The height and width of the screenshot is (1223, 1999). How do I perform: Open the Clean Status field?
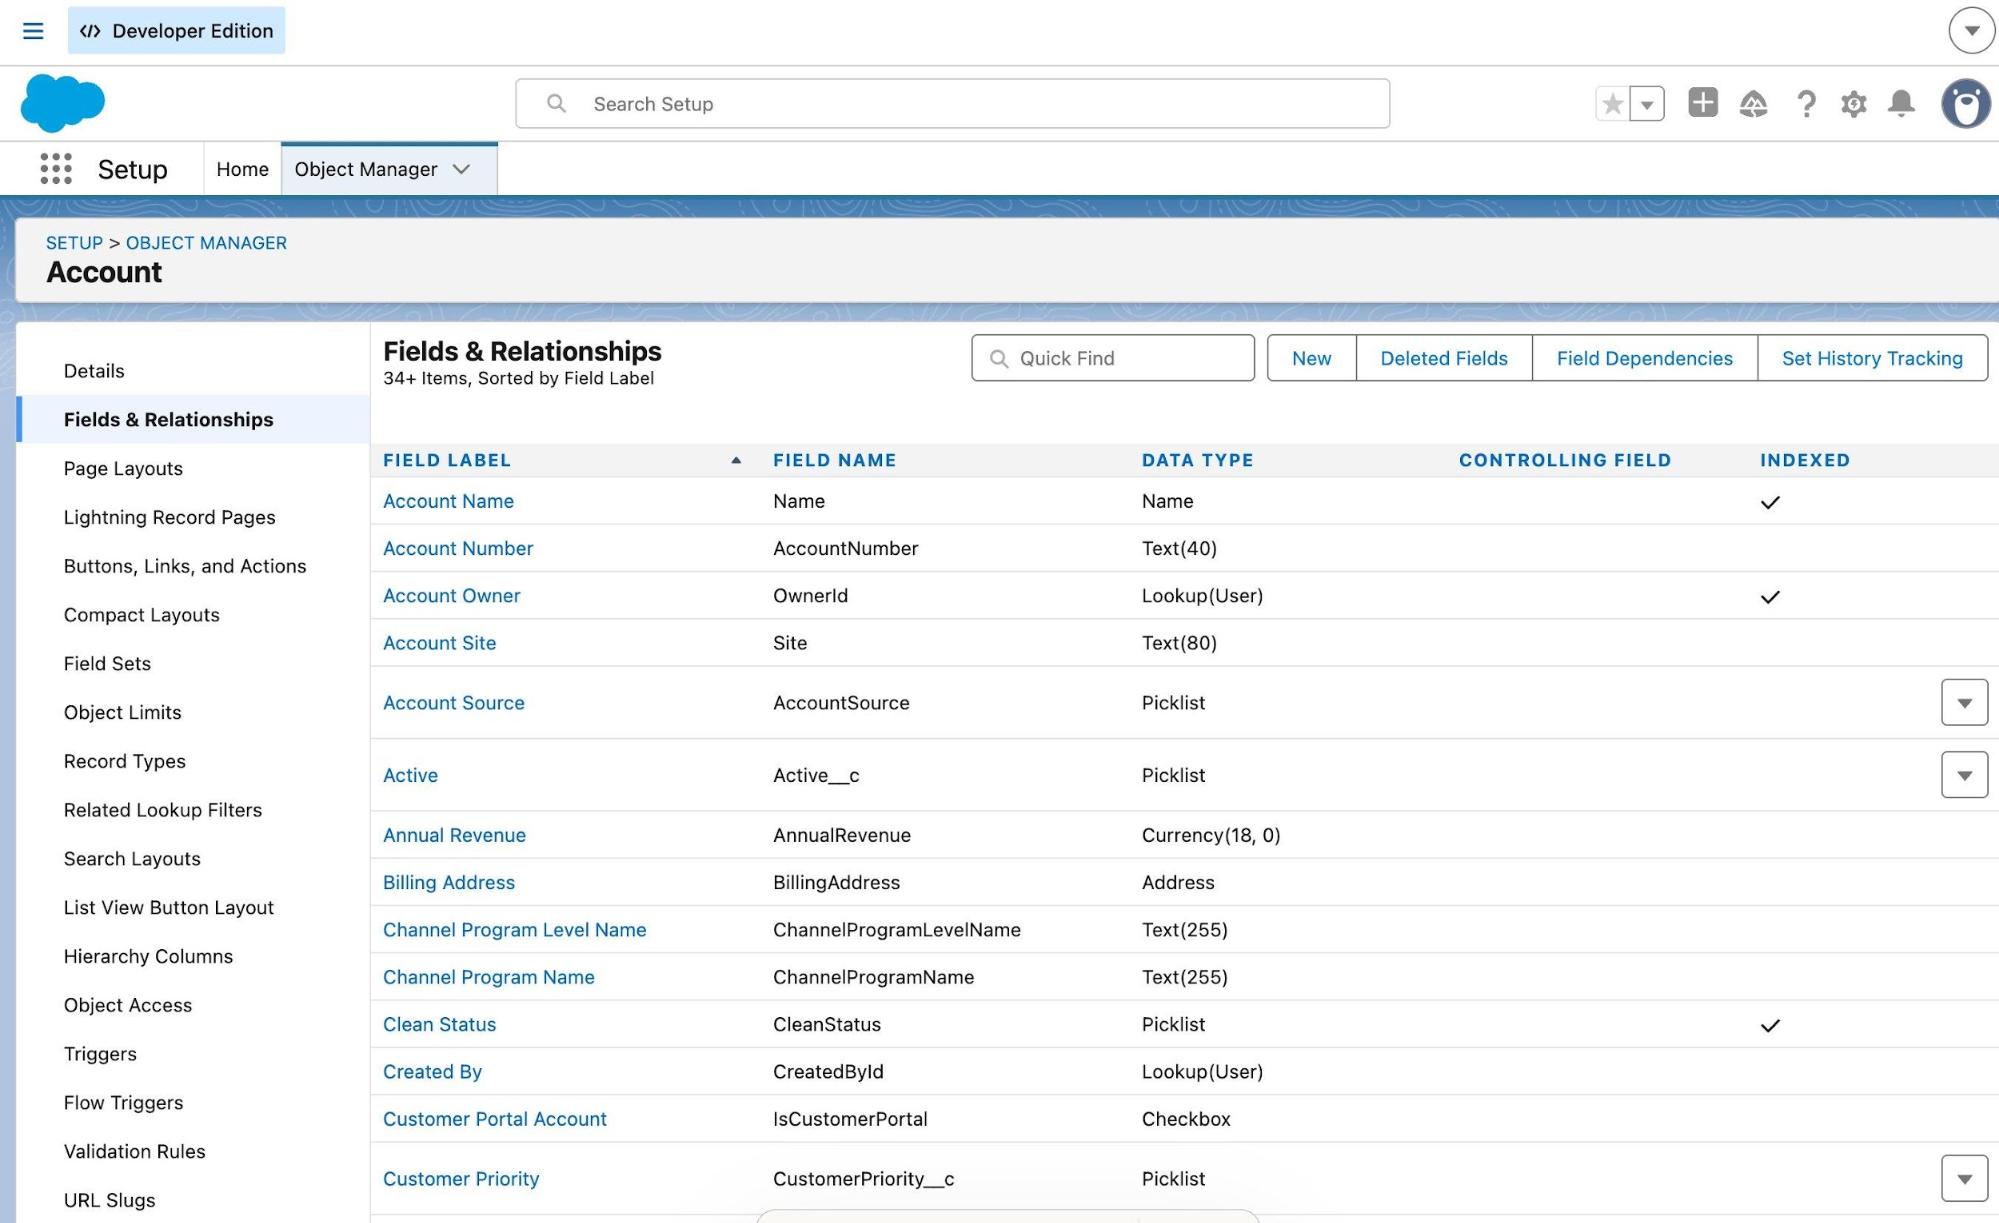tap(439, 1025)
